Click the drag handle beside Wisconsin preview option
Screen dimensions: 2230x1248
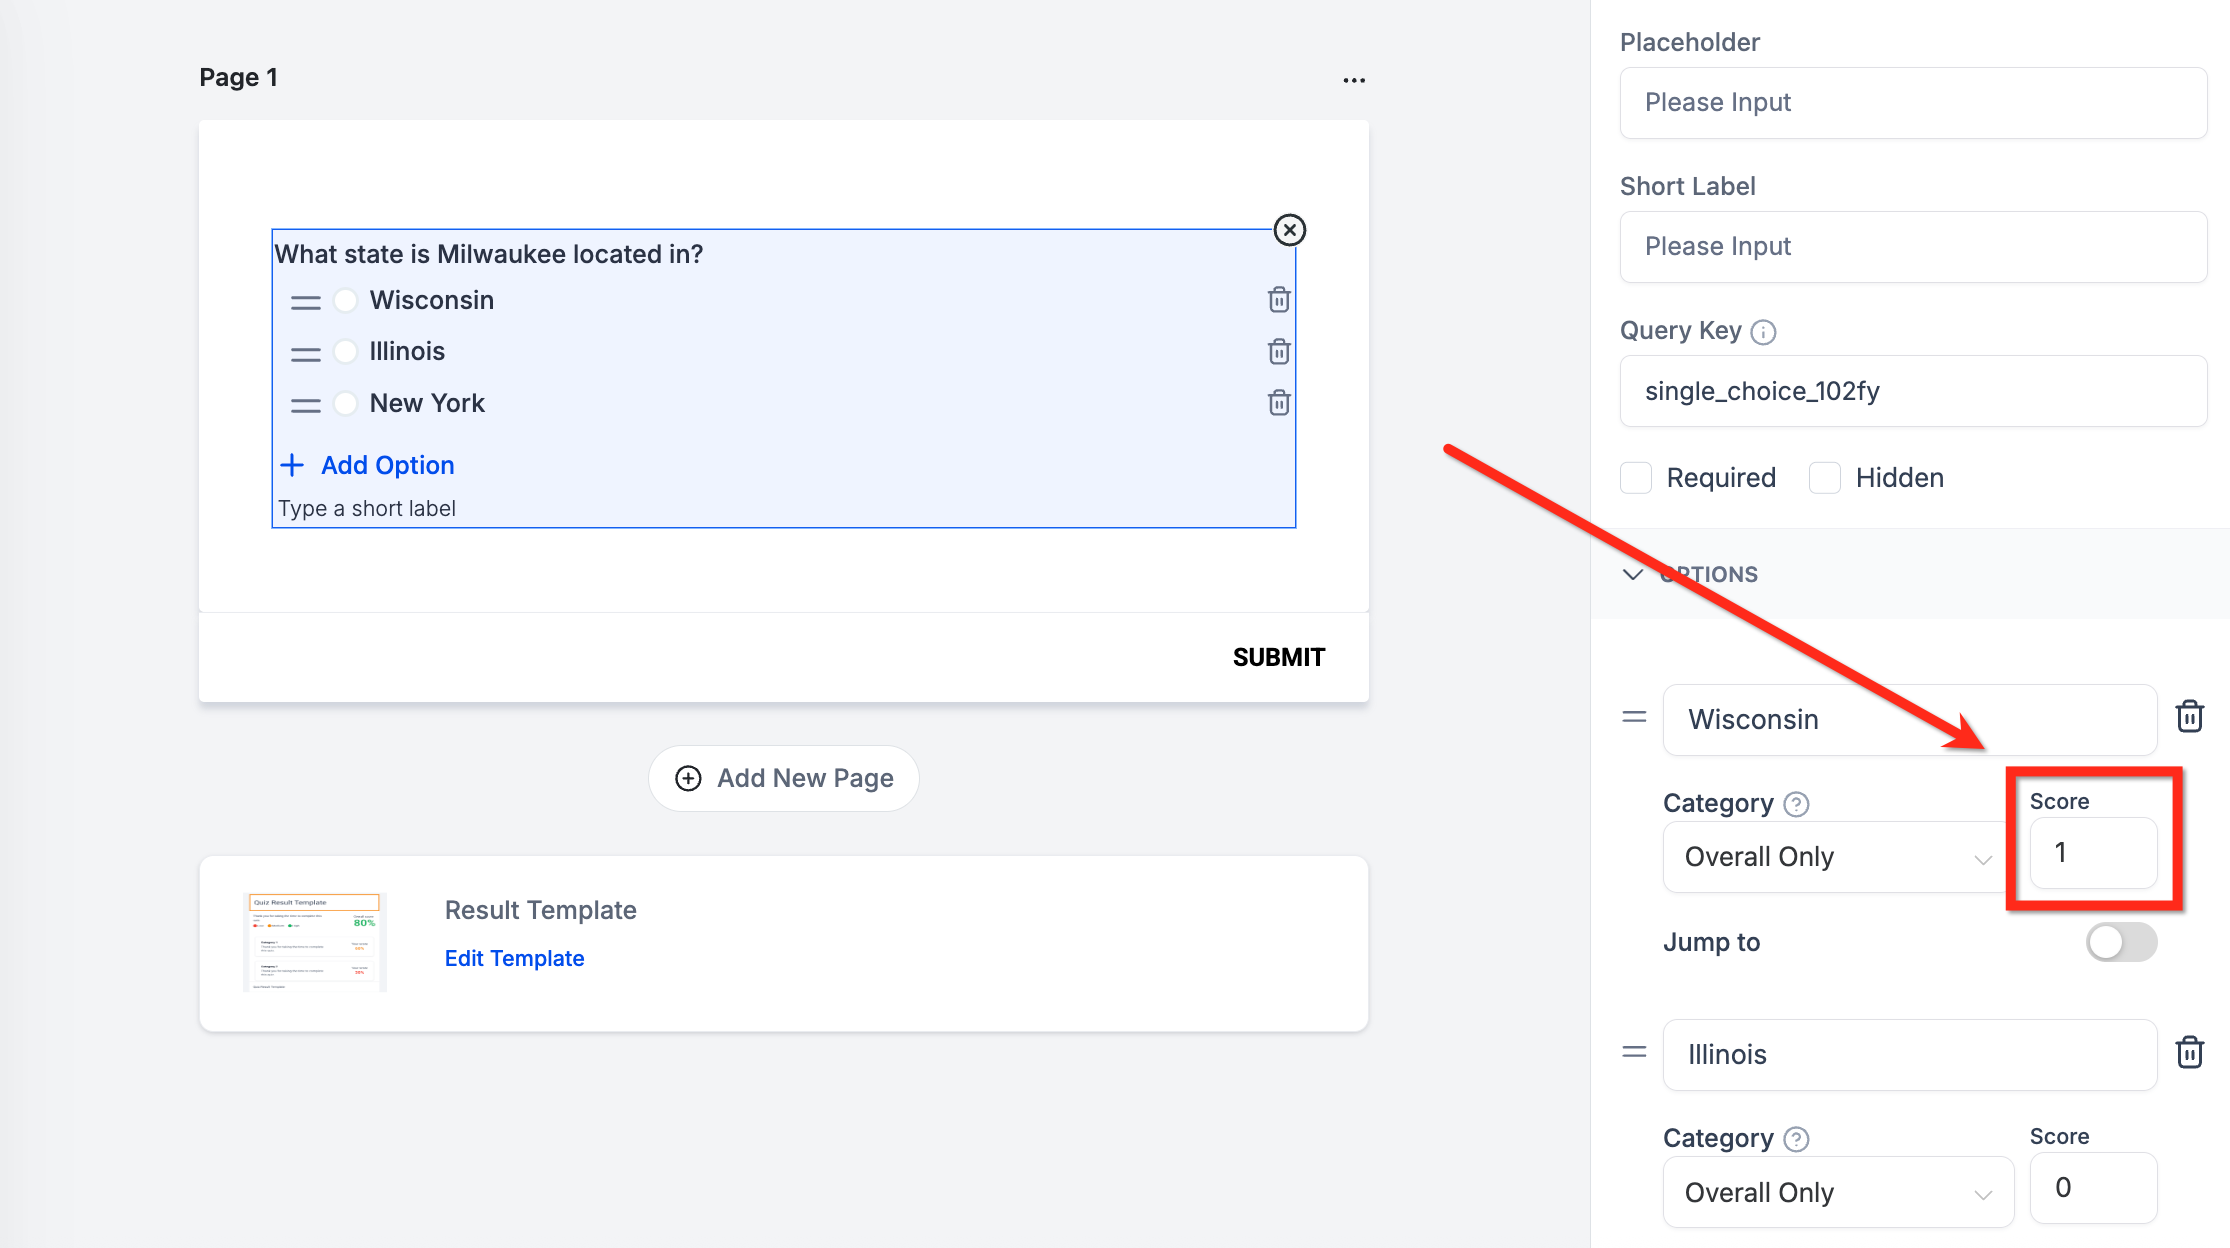click(305, 302)
